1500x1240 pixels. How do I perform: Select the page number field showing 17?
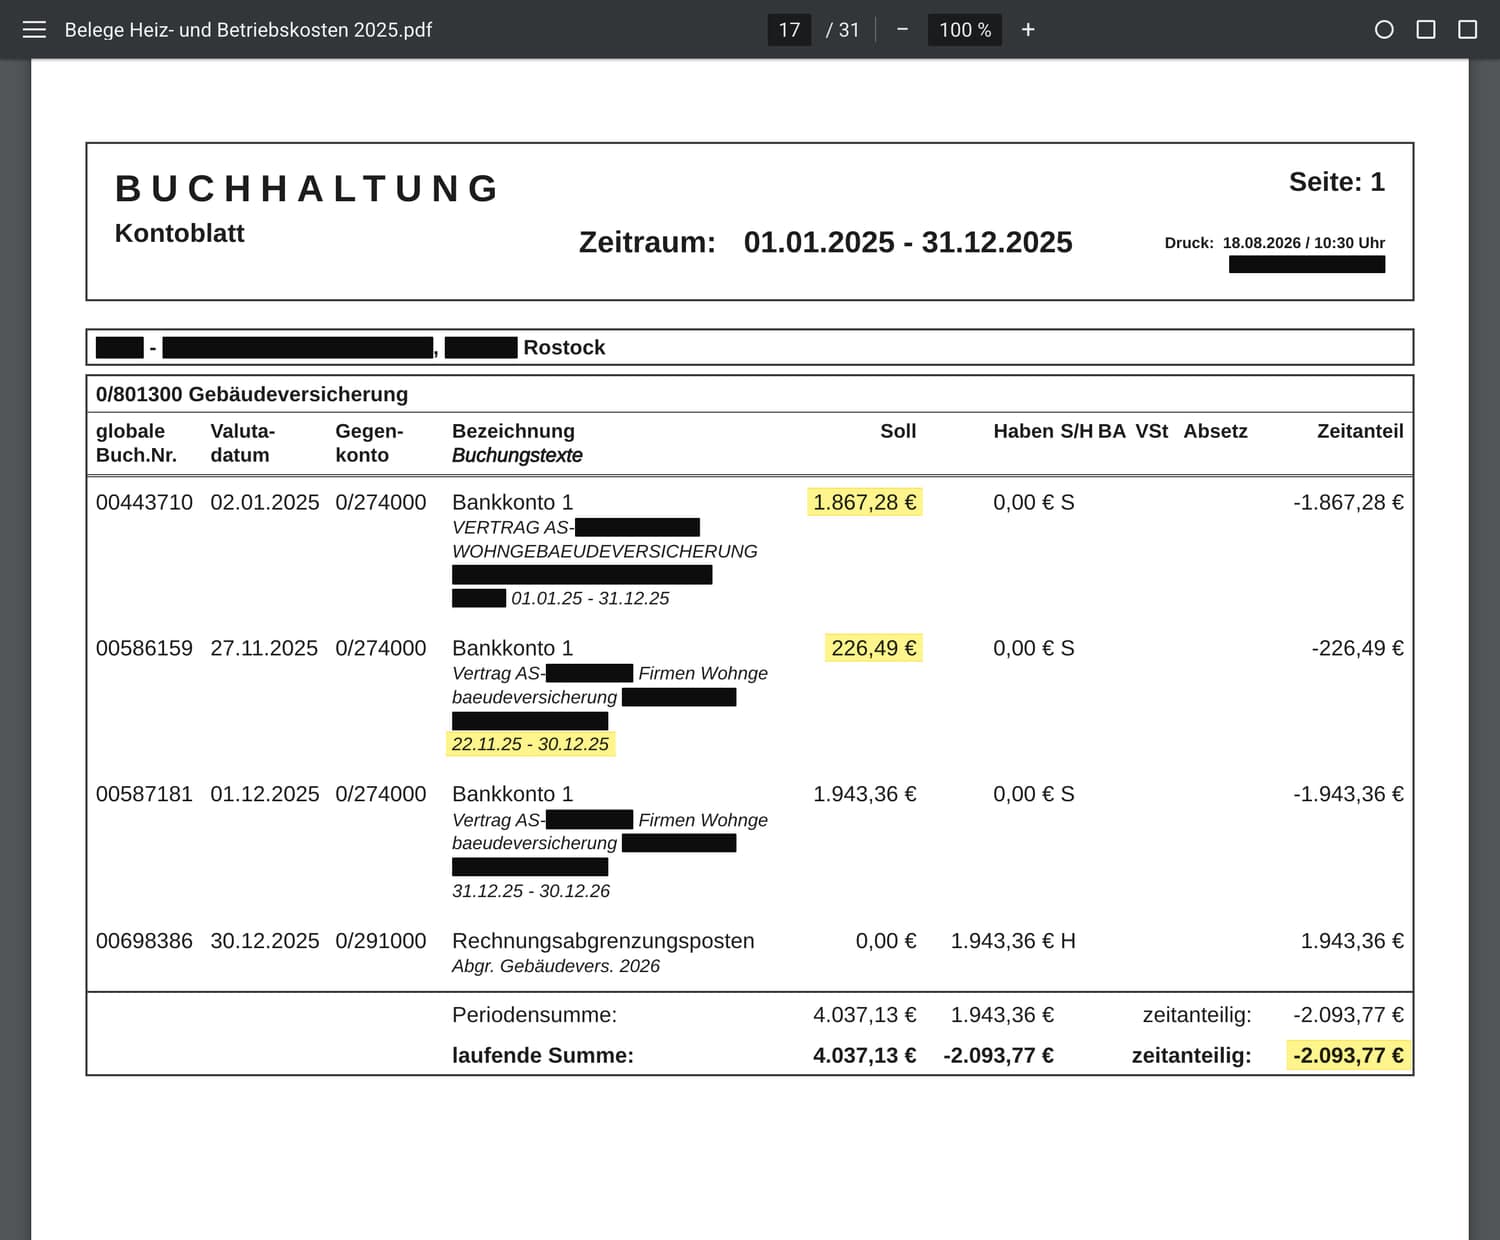tap(789, 30)
